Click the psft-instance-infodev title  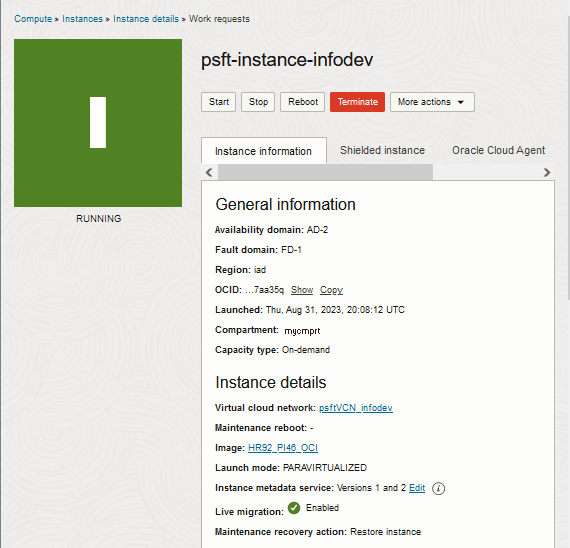[287, 60]
